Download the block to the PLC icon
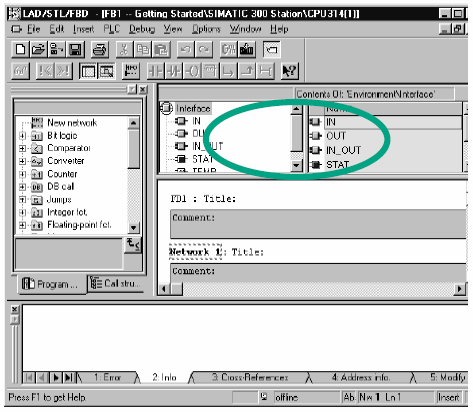Image resolution: width=473 pixels, height=412 pixels. click(247, 50)
